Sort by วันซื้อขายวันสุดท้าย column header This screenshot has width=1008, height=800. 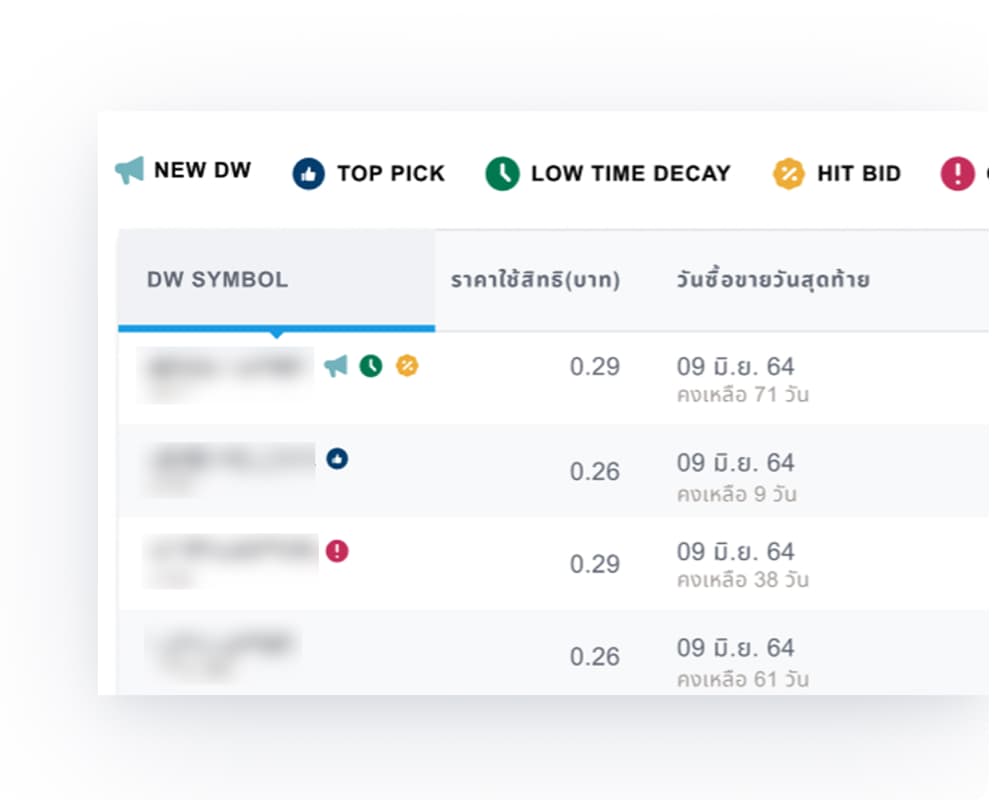(x=772, y=280)
